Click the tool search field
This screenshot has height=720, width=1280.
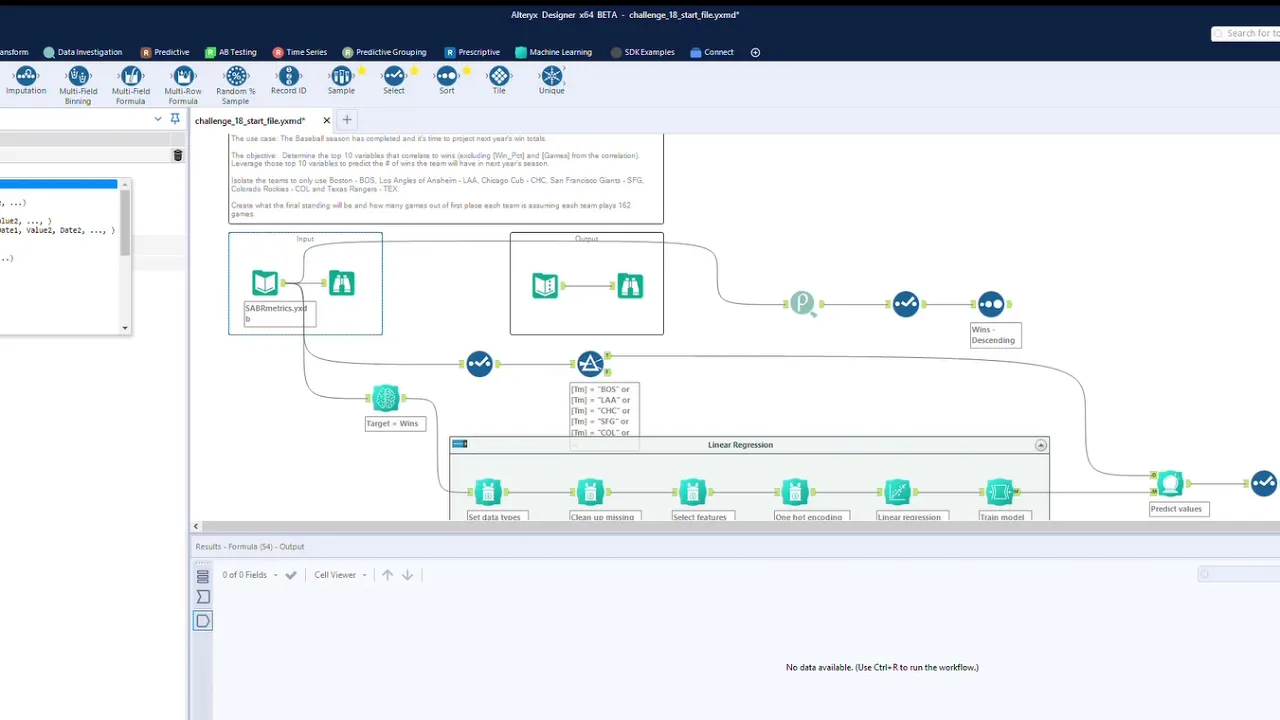click(x=1246, y=33)
